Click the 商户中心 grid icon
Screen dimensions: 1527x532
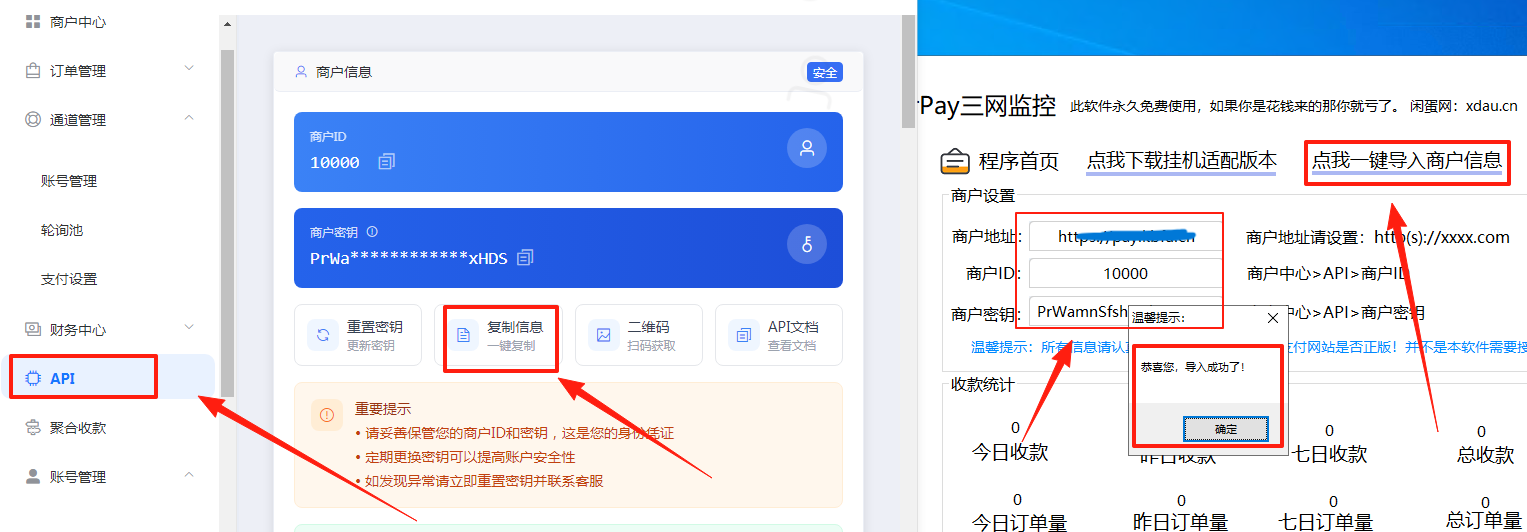click(33, 22)
